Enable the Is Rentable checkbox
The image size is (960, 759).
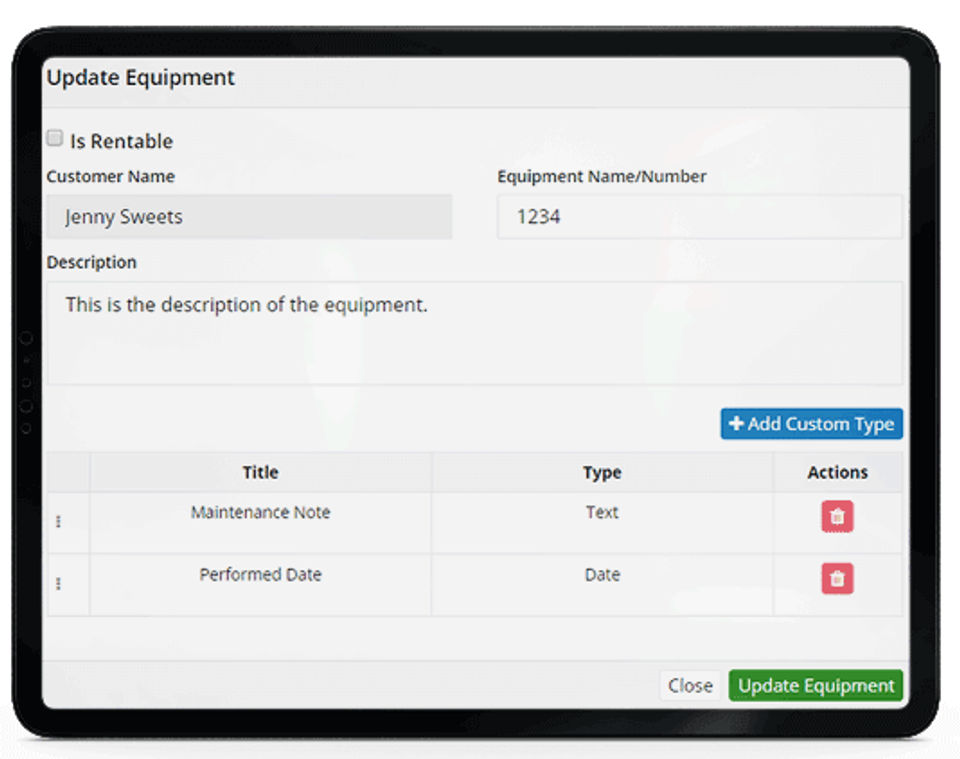click(55, 139)
